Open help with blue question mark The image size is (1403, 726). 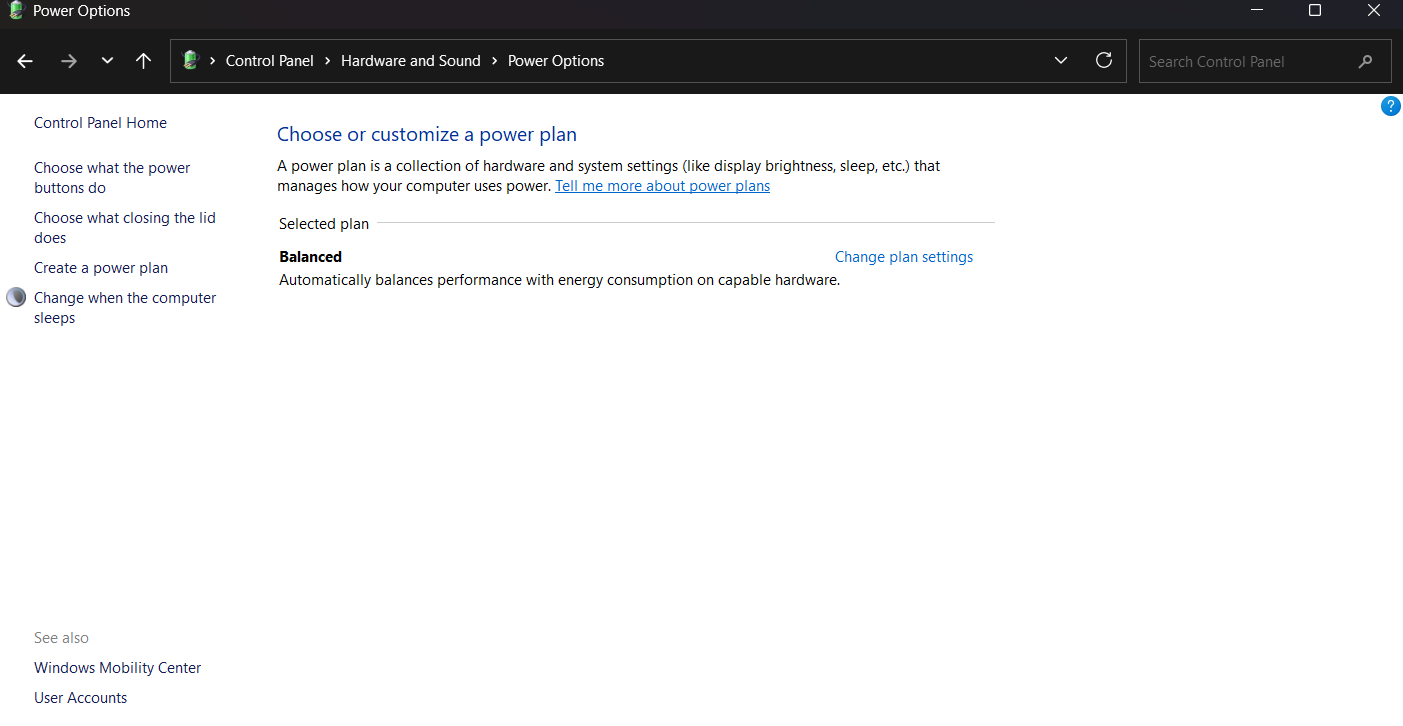click(1390, 106)
